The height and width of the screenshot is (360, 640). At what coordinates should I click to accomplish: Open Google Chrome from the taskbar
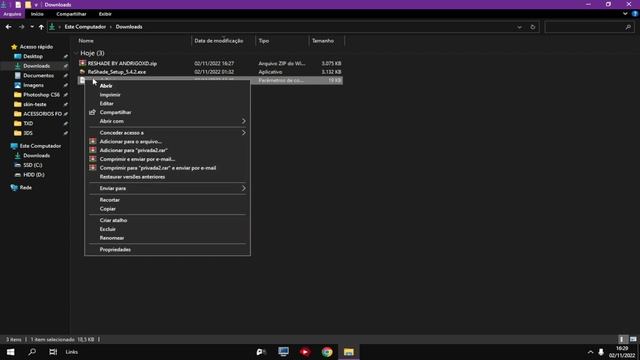[327, 352]
